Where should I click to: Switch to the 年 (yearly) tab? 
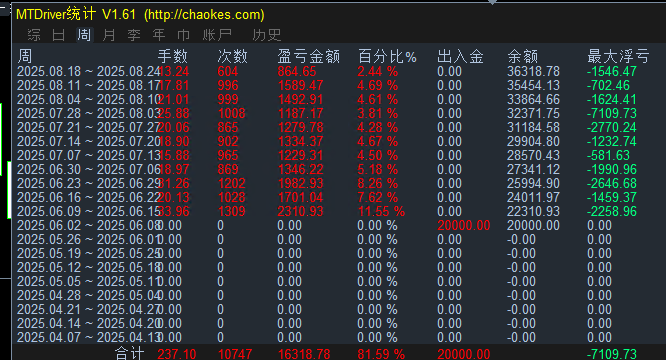[159, 35]
